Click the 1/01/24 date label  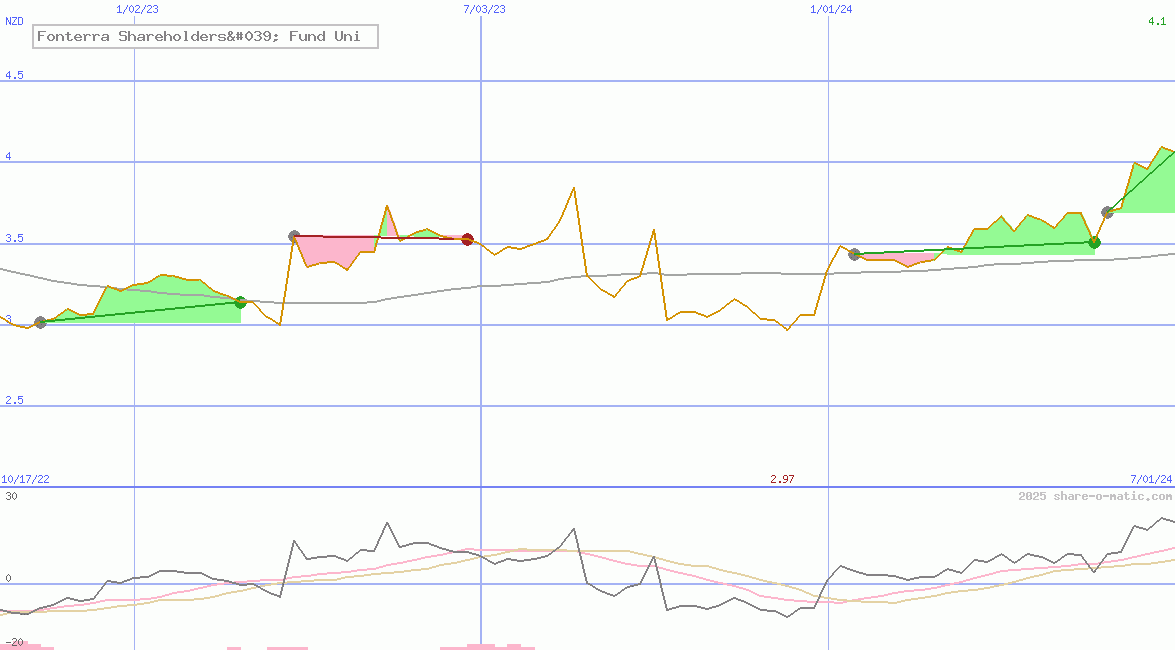[831, 9]
